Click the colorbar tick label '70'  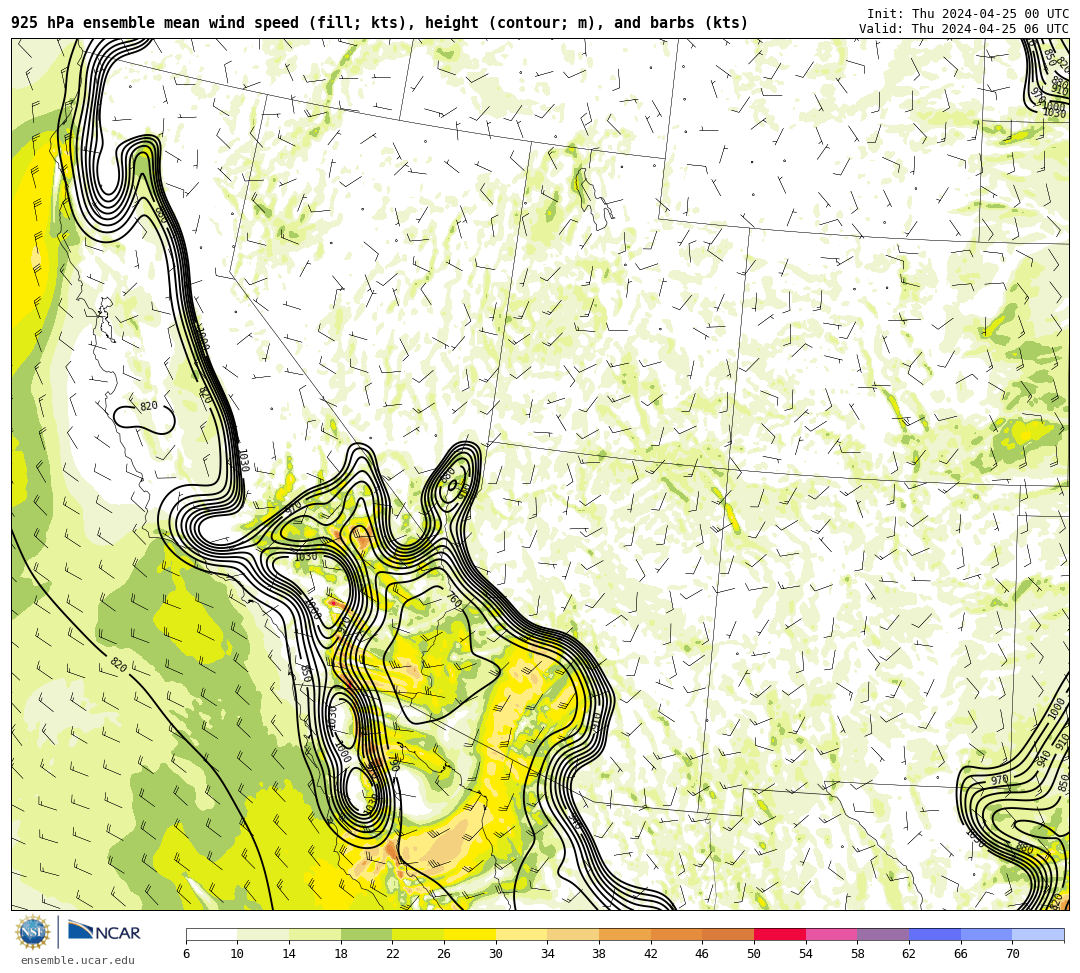[1012, 954]
